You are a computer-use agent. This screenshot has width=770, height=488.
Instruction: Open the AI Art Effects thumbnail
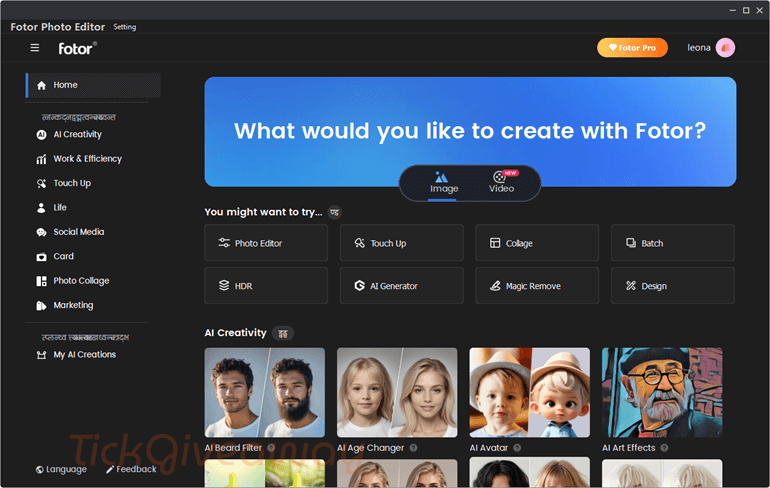[x=662, y=392]
